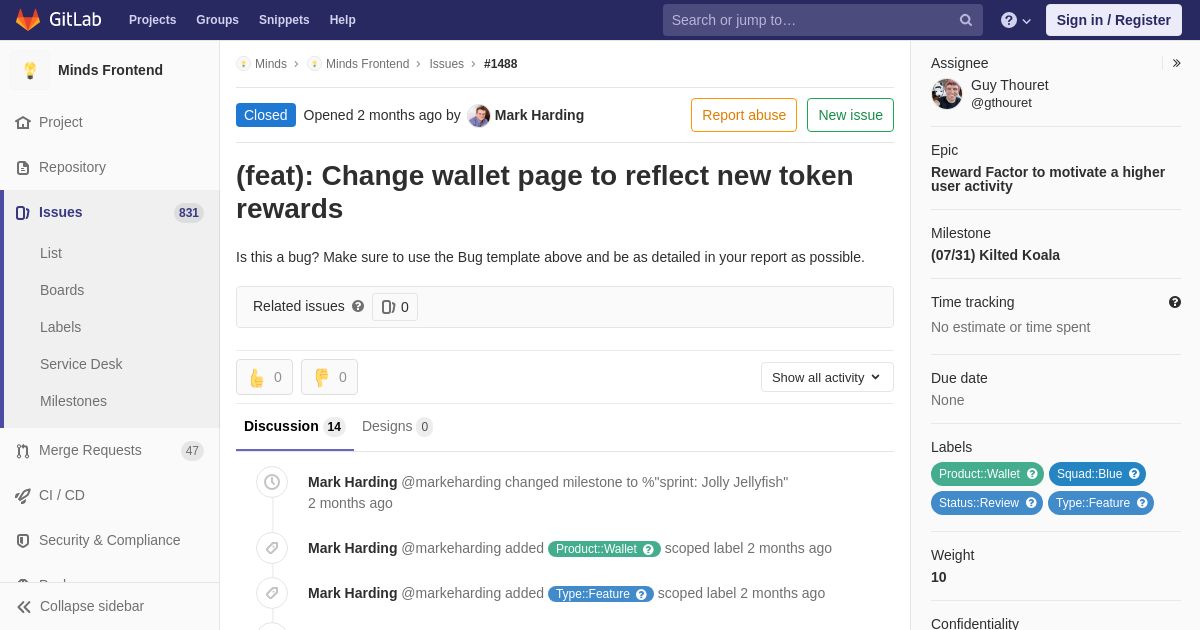Click the GitLab fox logo
Screen dimensions: 1200x630
click(x=28, y=20)
